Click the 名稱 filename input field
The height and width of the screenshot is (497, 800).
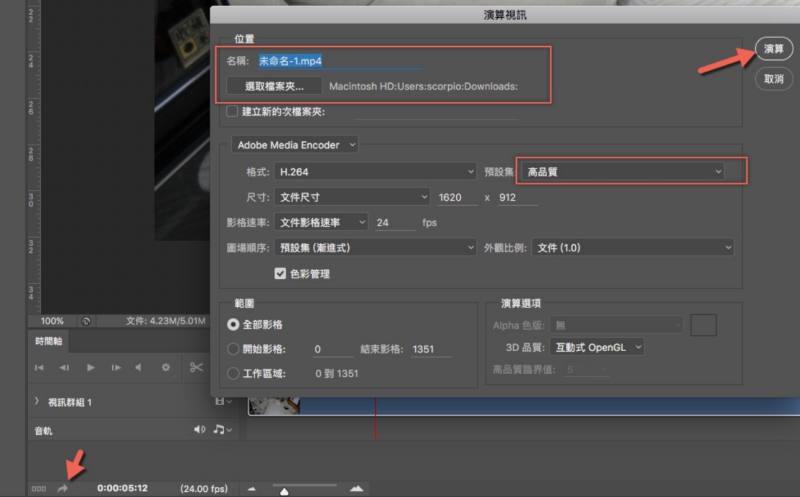pyautogui.click(x=400, y=60)
